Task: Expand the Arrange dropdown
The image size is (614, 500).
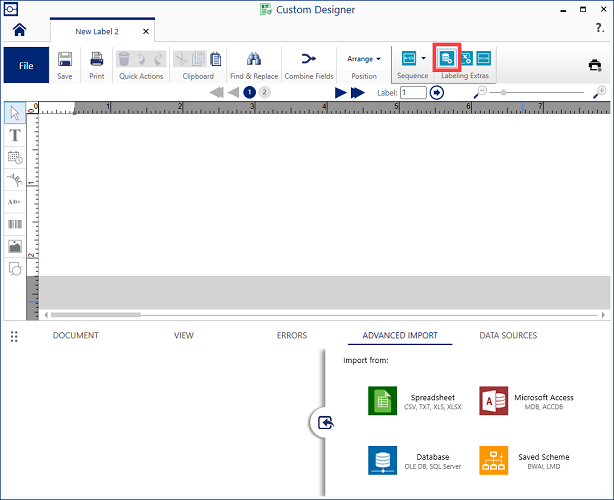Action: click(364, 59)
